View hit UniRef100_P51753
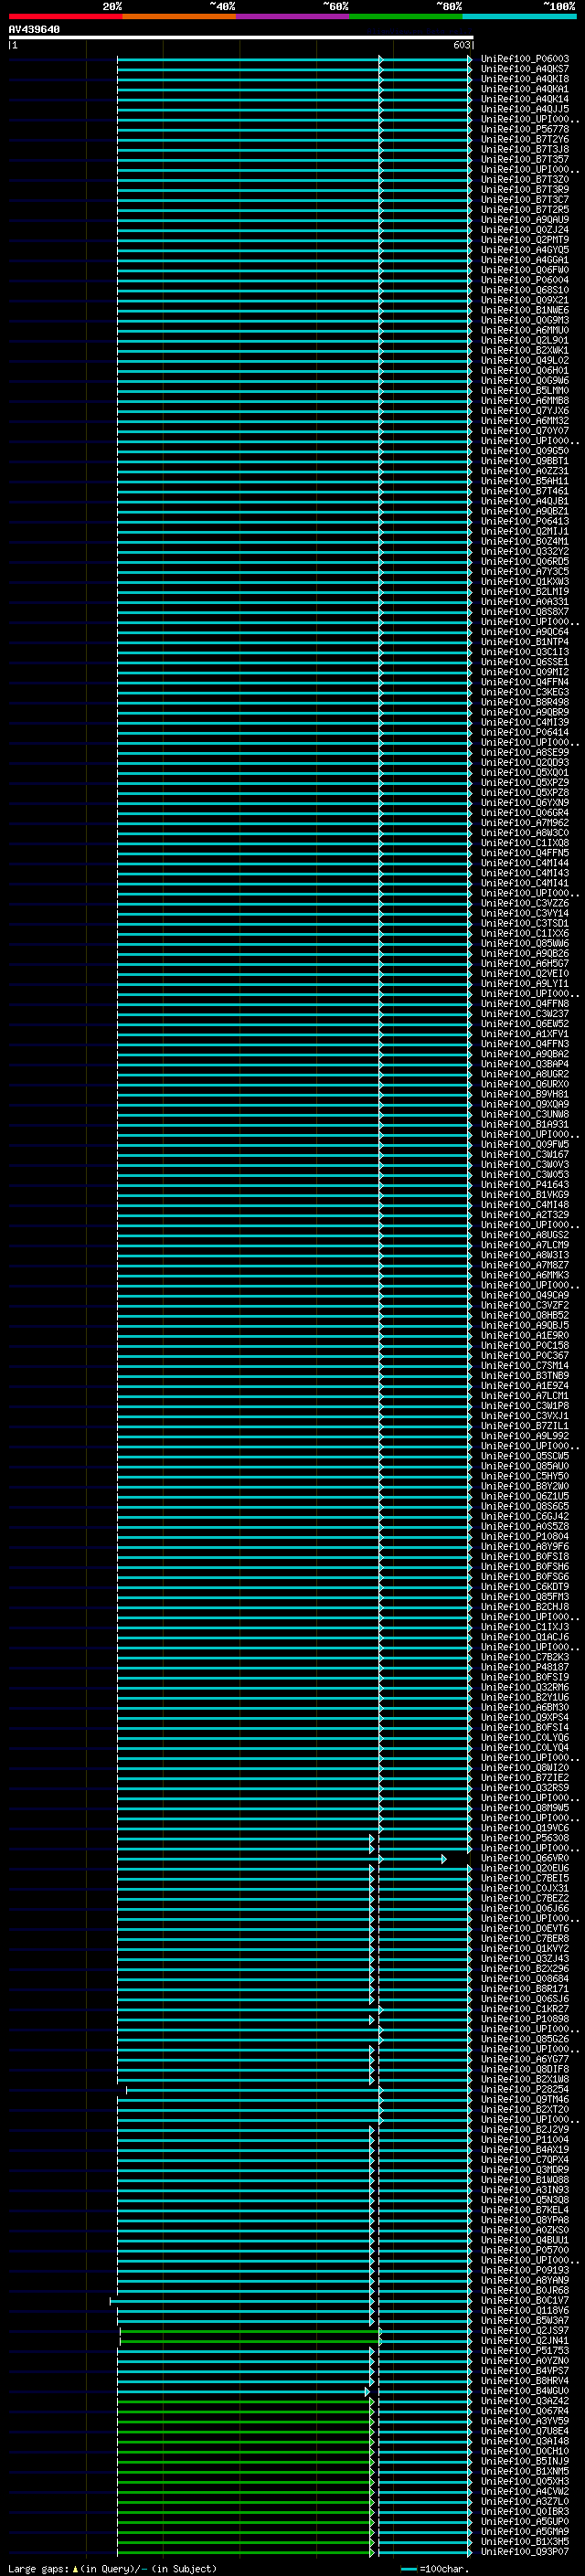This screenshot has width=585, height=2576. click(x=525, y=2350)
